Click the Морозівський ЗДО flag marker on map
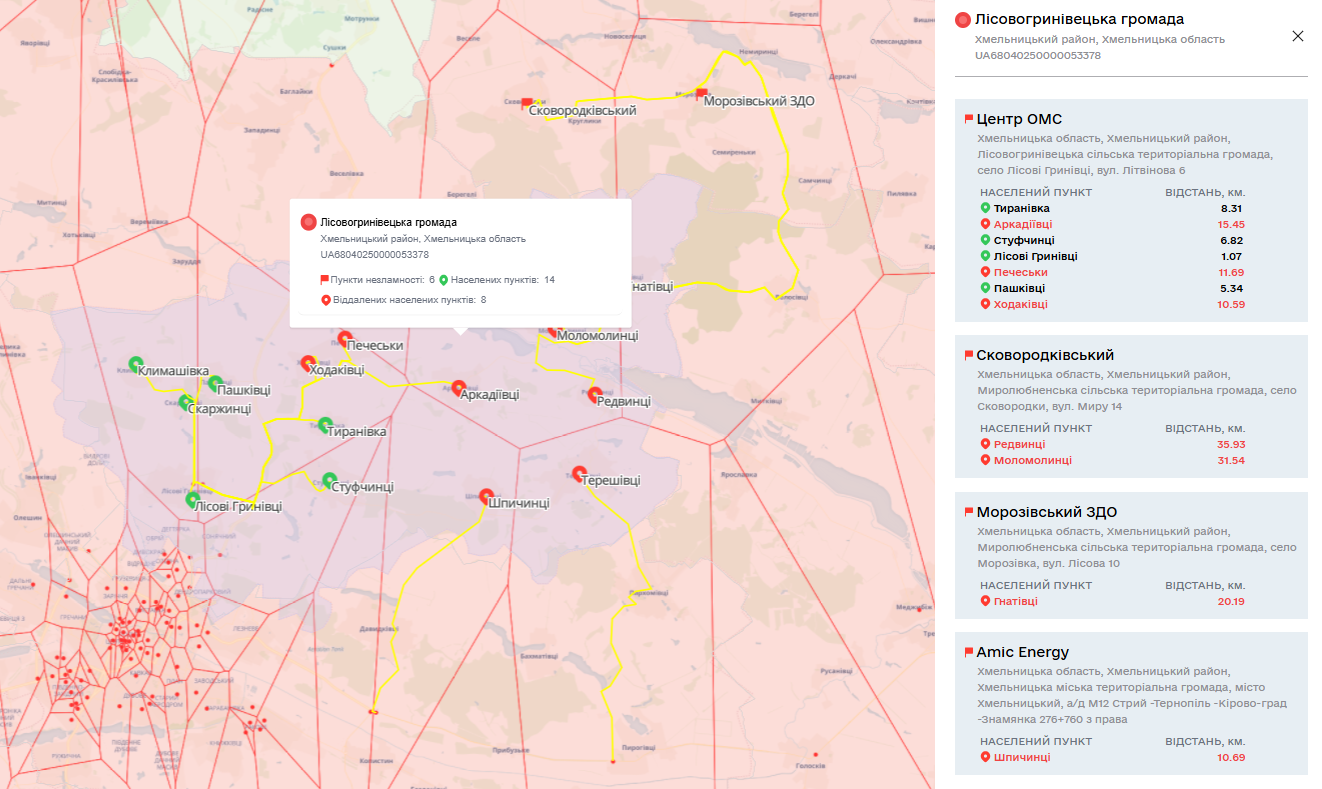The image size is (1322, 789). pos(701,95)
